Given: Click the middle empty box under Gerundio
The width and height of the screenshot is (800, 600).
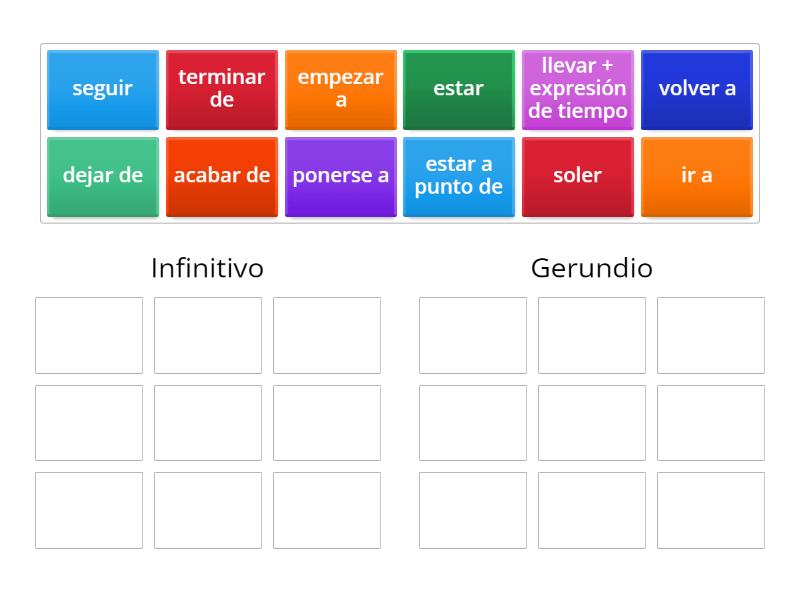Looking at the screenshot, I should coord(592,421).
